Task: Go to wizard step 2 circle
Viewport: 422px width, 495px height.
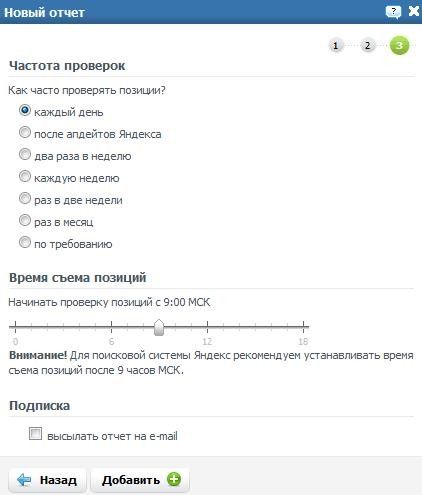Action: 367,45
